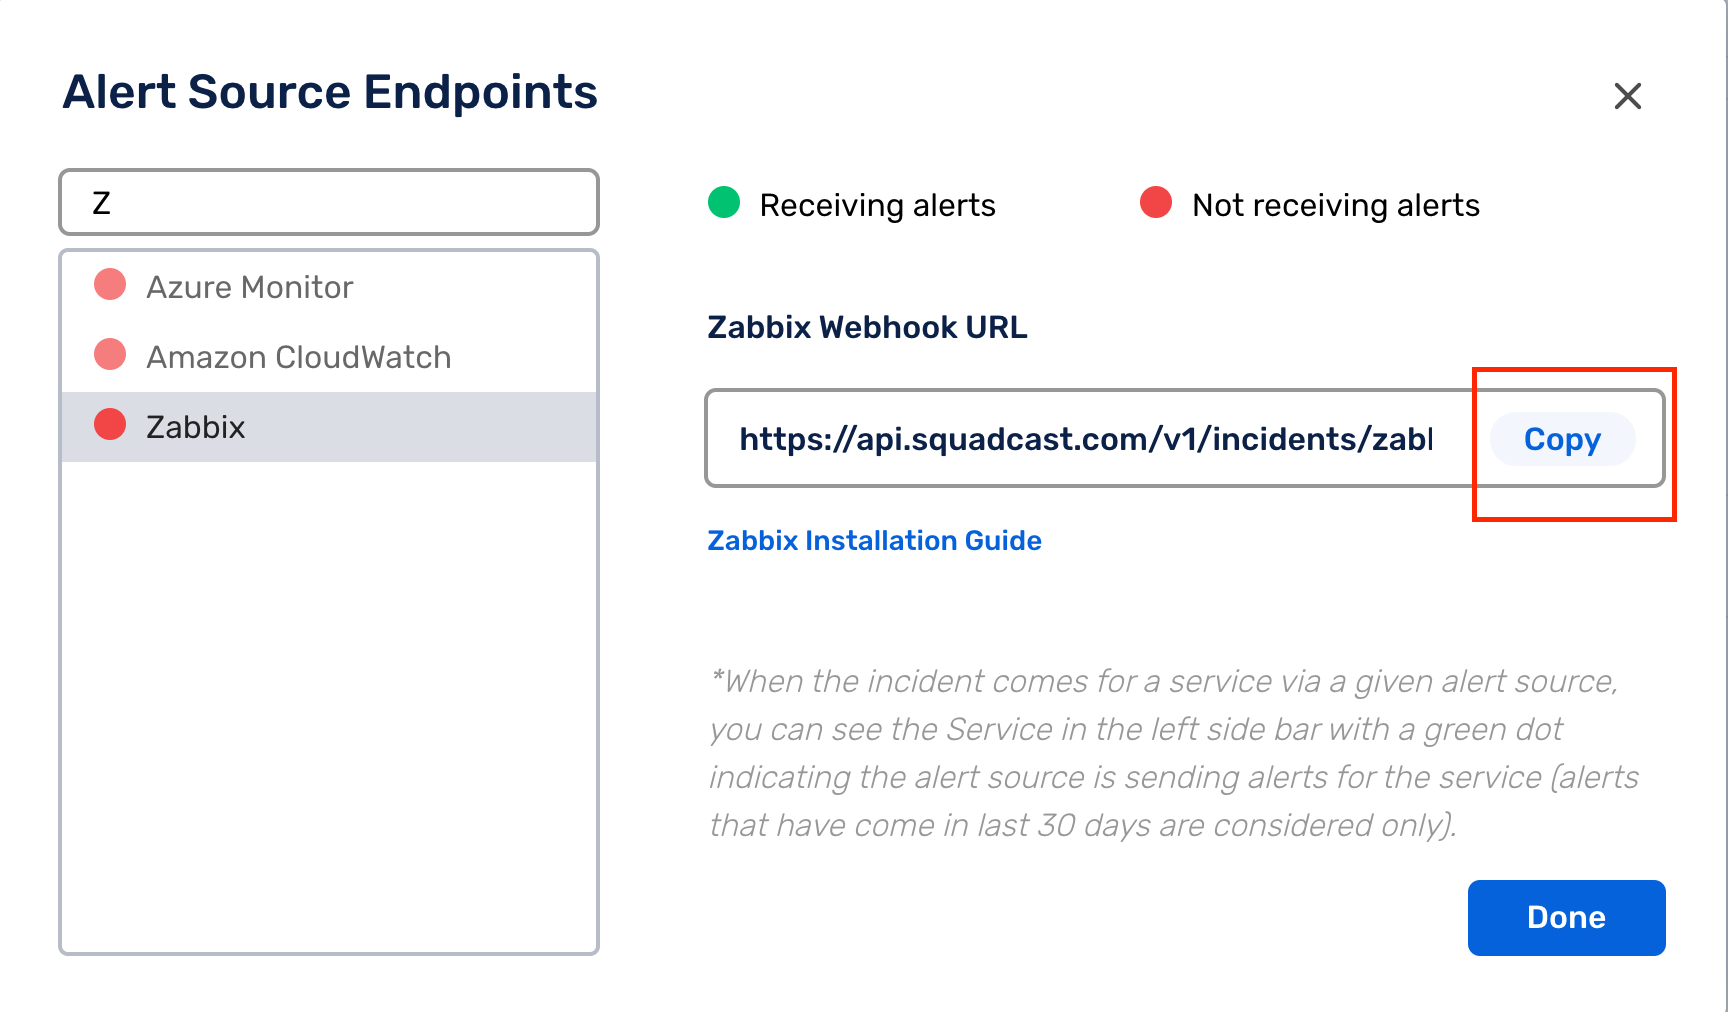Select the Zabbix alert source entry
1728x1012 pixels.
(329, 427)
